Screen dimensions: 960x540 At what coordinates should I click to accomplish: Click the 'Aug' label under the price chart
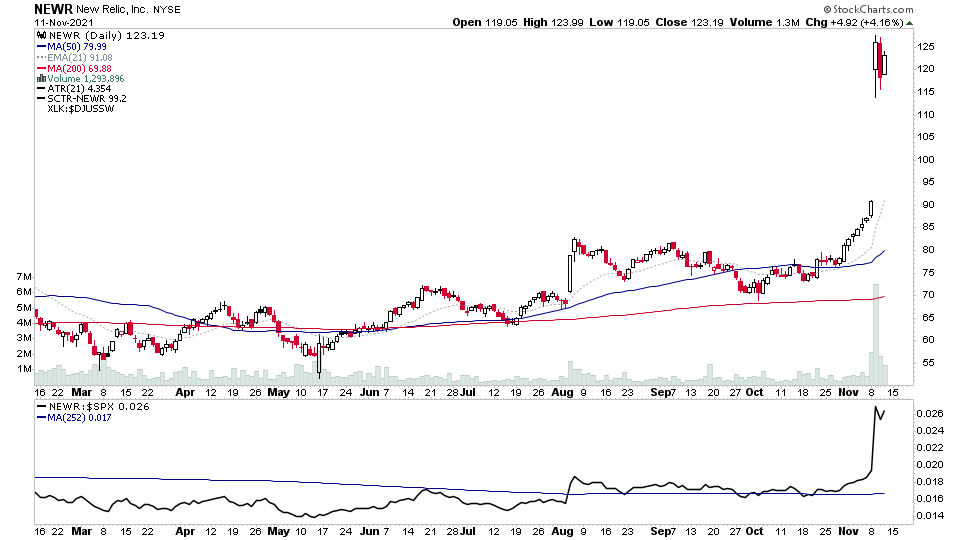(561, 392)
